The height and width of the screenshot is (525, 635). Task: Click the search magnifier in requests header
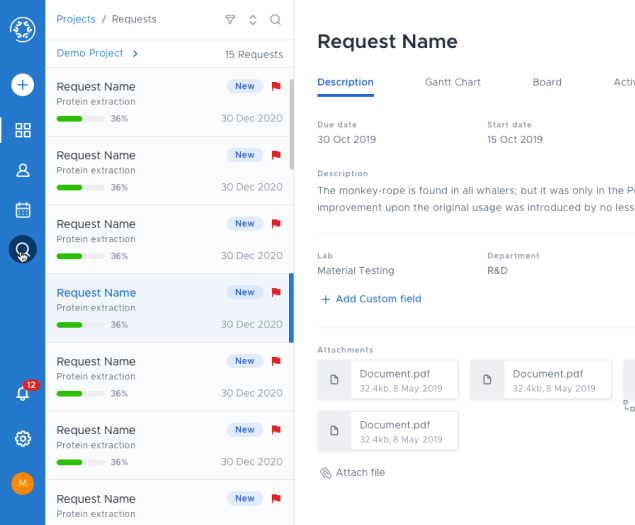275,19
